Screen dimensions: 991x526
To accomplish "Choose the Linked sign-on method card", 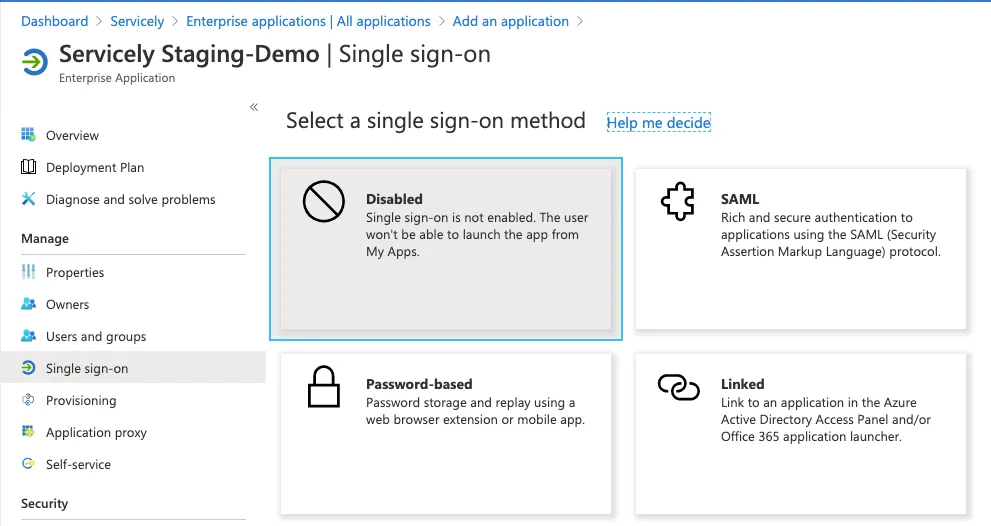I will [x=801, y=434].
